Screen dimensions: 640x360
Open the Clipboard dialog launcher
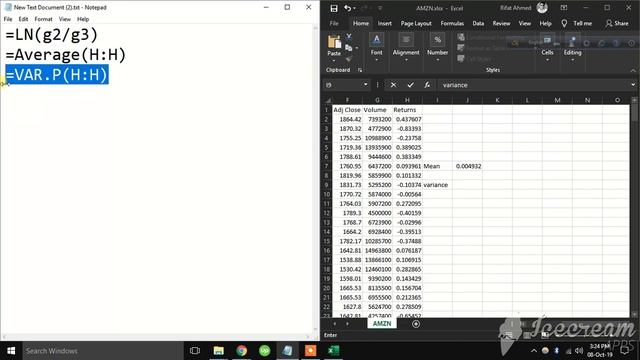tap(360, 70)
